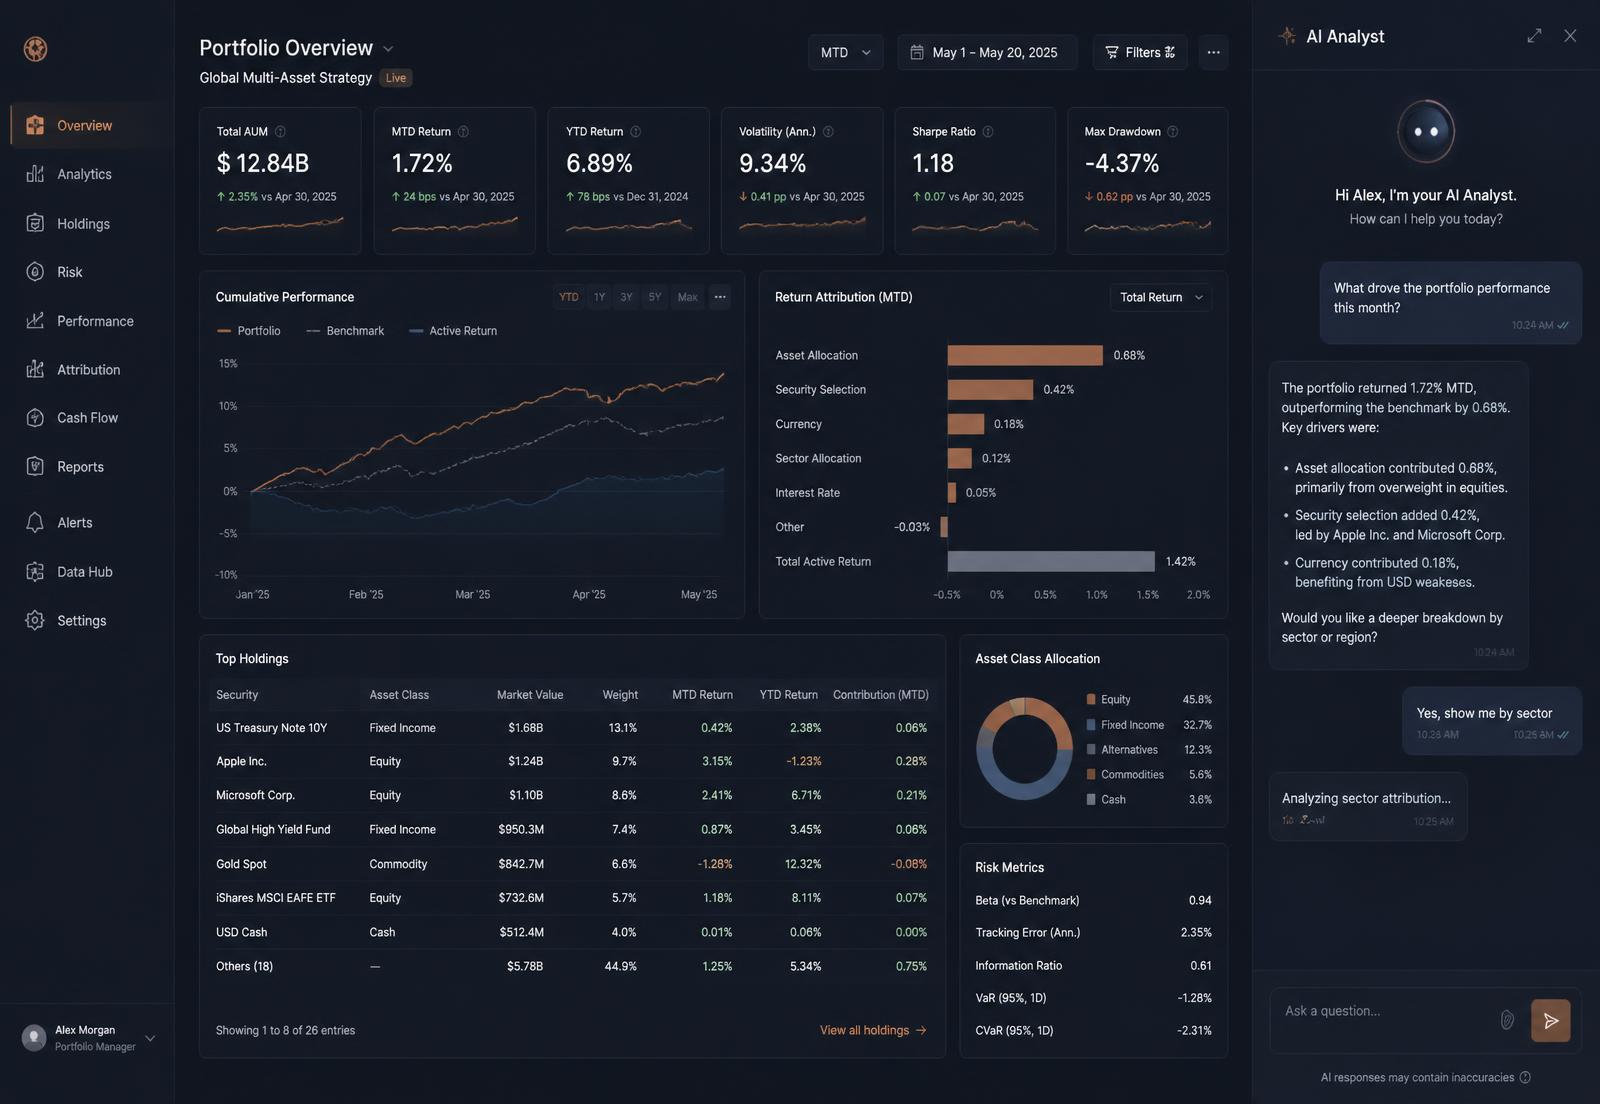The width and height of the screenshot is (1600, 1104).
Task: Sort by the Contribution (MTD) column header
Action: click(x=880, y=695)
